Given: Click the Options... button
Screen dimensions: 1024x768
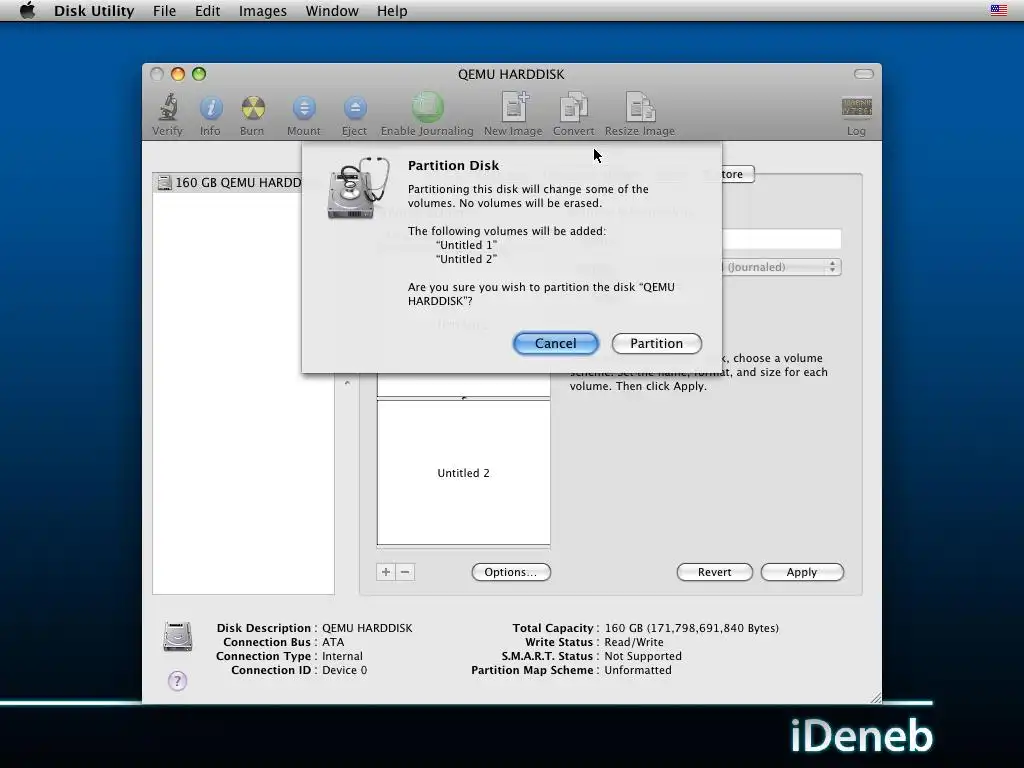Looking at the screenshot, I should (511, 572).
